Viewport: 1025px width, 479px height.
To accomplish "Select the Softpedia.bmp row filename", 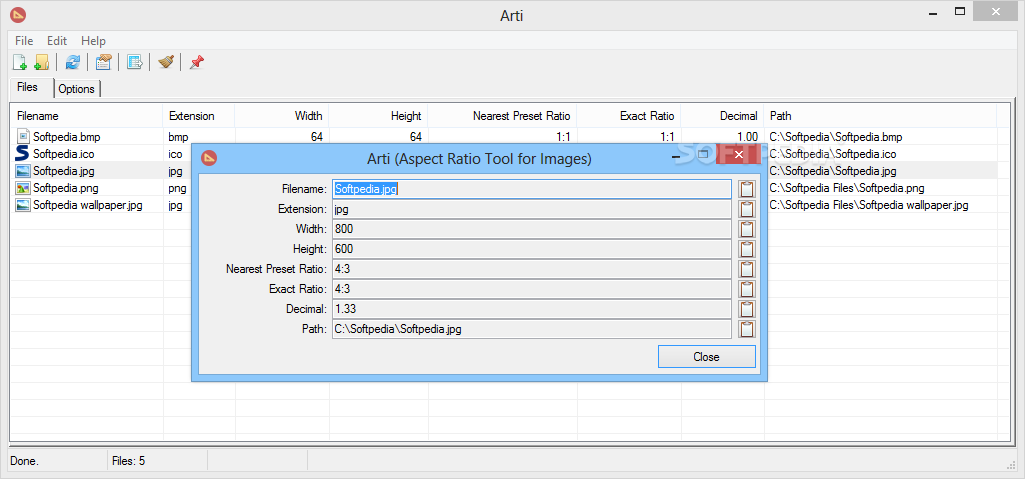I will click(x=67, y=137).
